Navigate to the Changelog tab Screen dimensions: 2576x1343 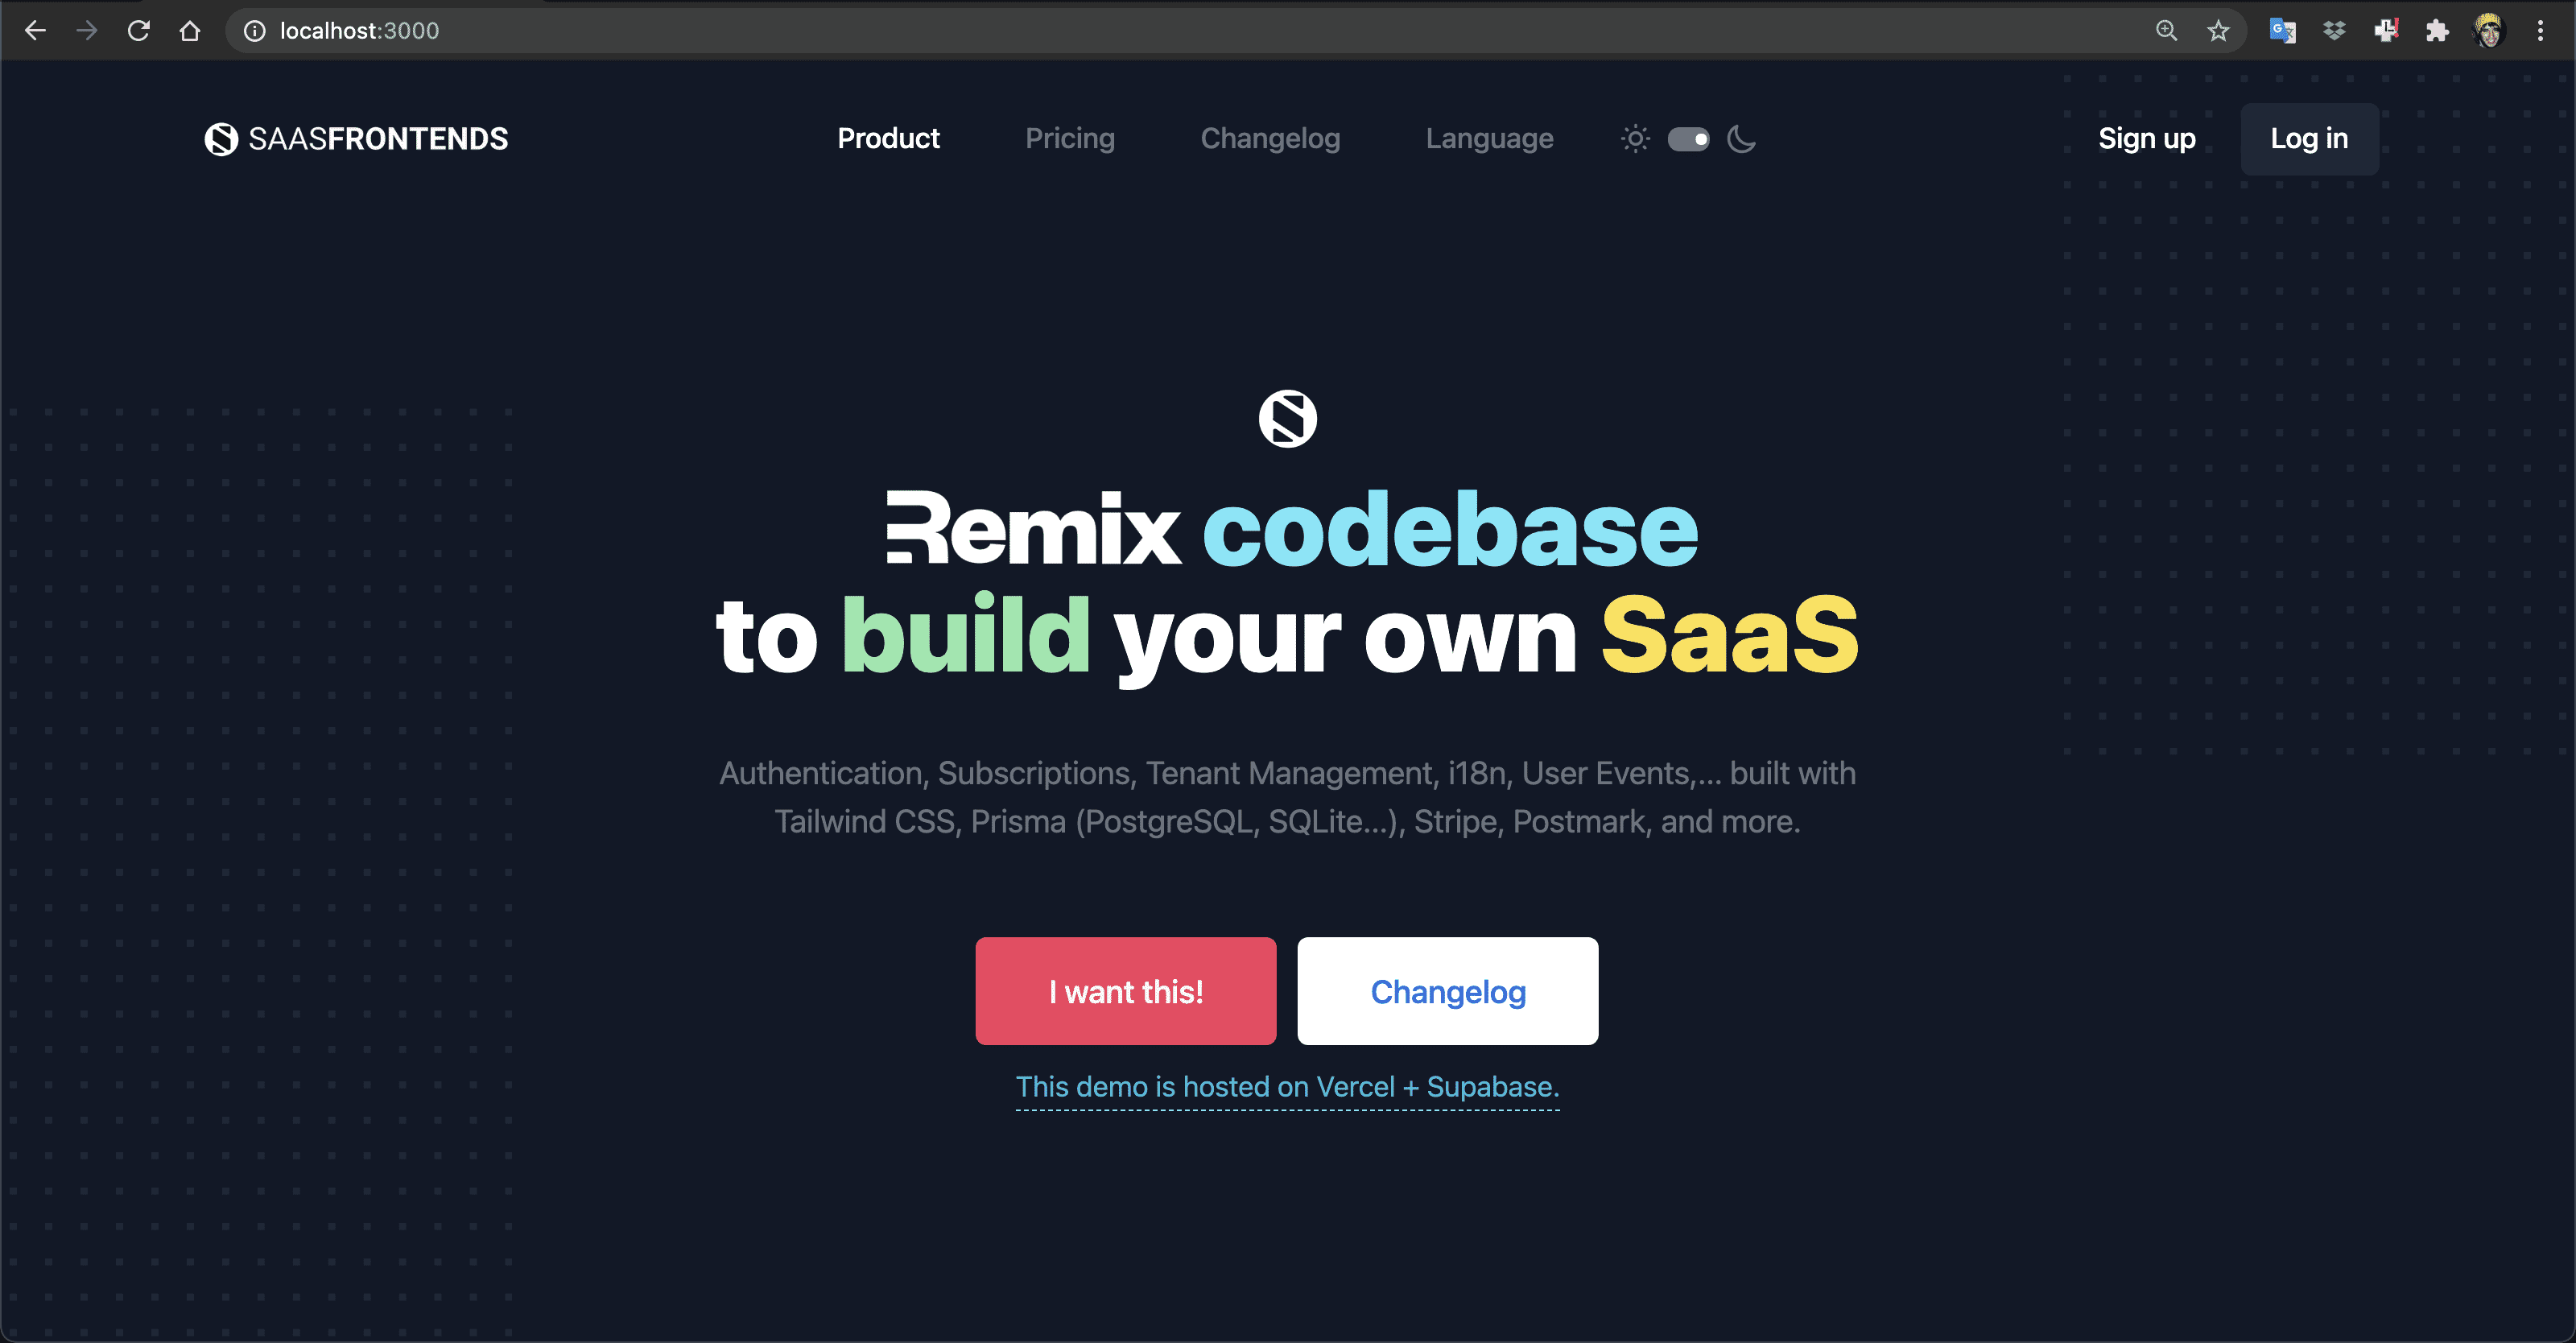coord(1269,138)
